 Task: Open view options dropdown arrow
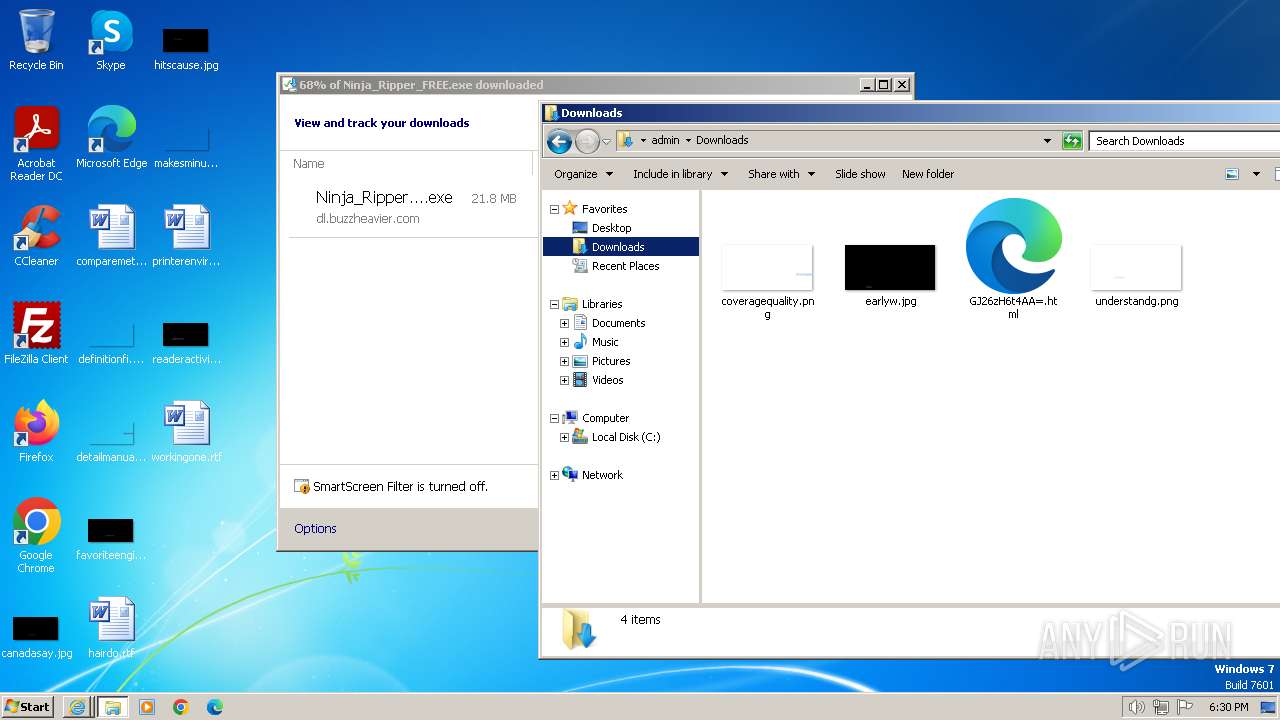point(1256,174)
